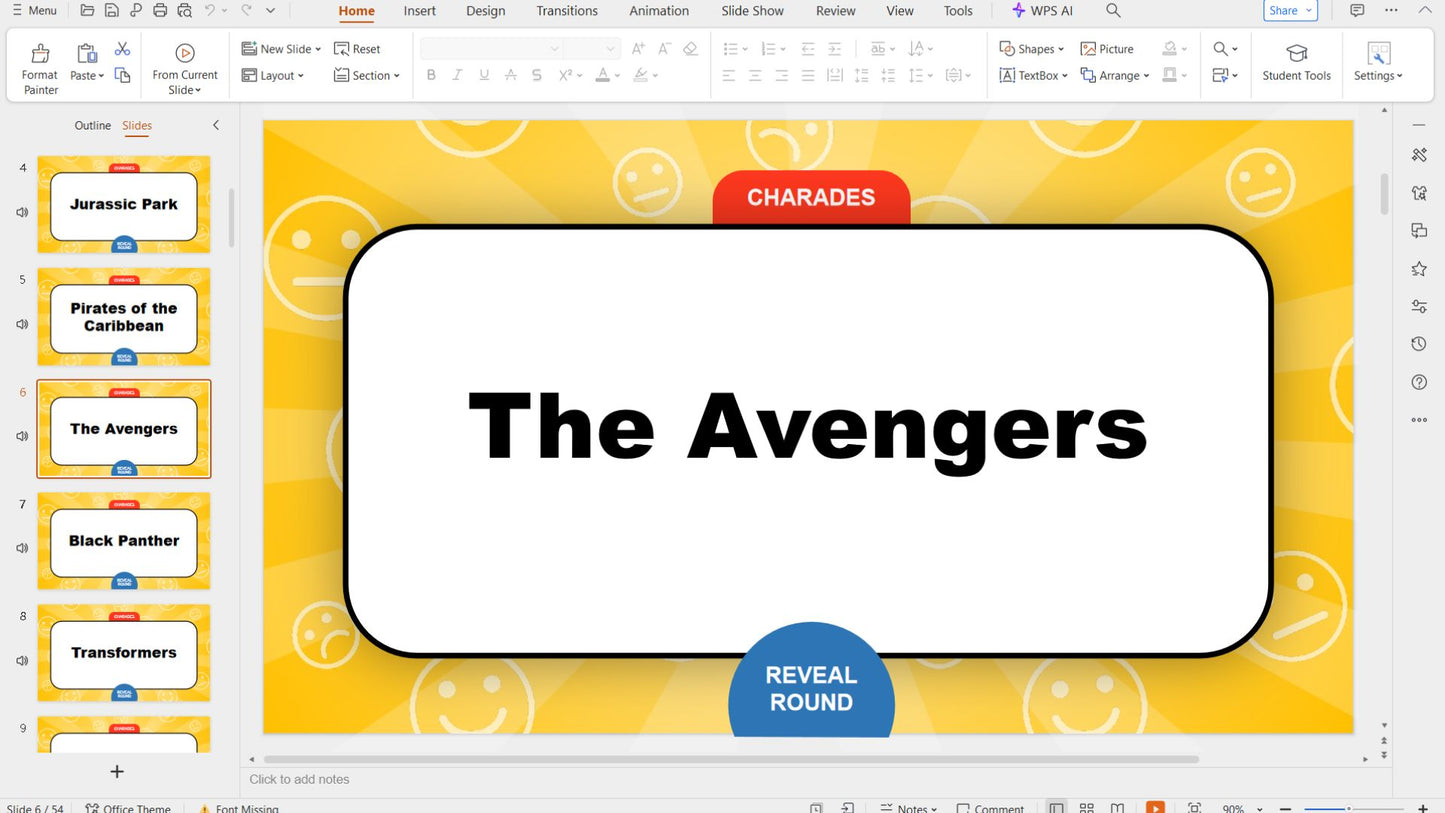Open the slide Design/Theme panel icon
This screenshot has height=813, width=1445.
tap(1419, 193)
